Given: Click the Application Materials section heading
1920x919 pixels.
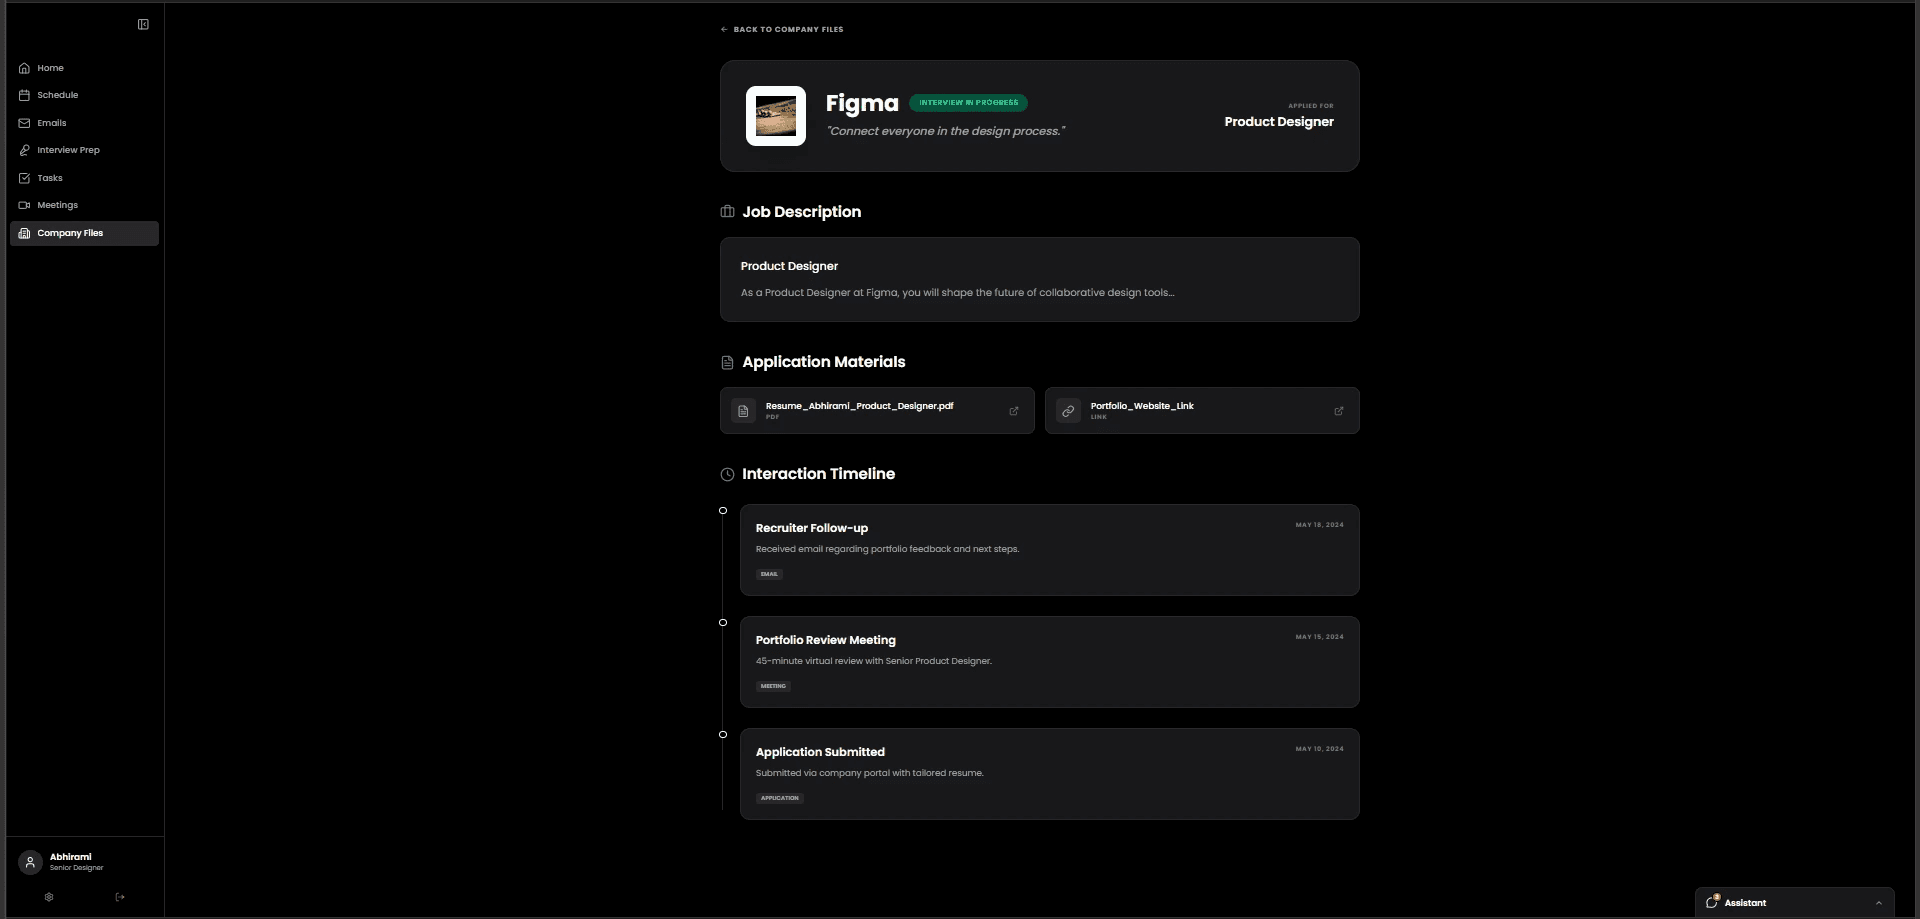Looking at the screenshot, I should click(x=823, y=362).
